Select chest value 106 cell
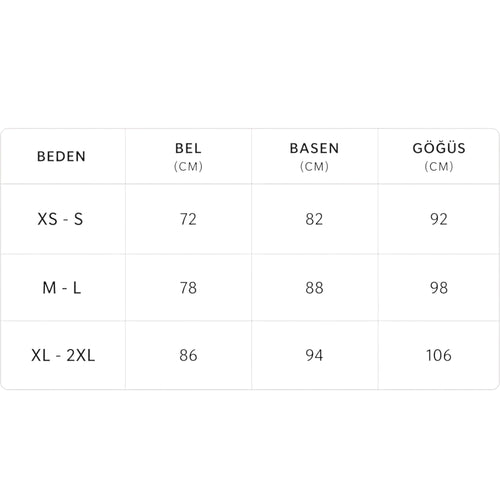Screen dimensions: 500x500 point(439,355)
